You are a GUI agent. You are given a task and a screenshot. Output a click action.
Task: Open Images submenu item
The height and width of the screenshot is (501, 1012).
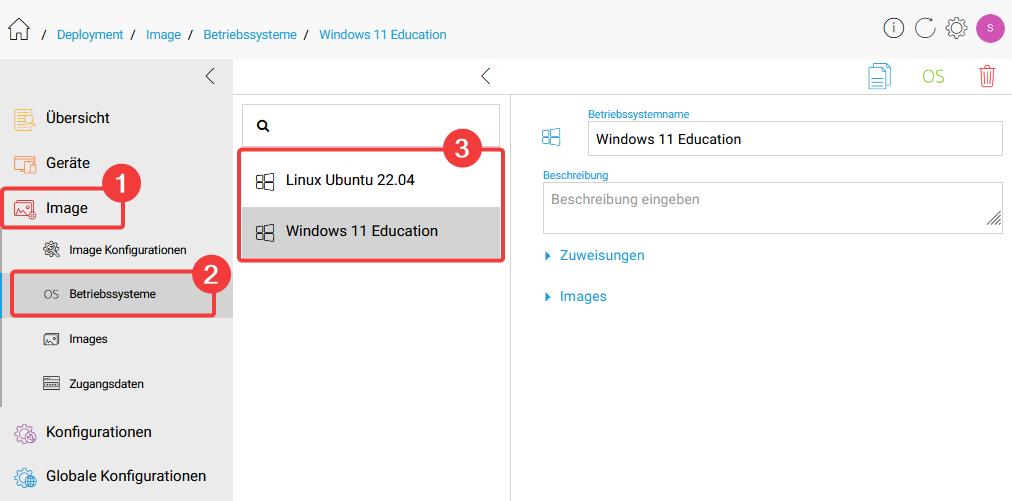88,339
